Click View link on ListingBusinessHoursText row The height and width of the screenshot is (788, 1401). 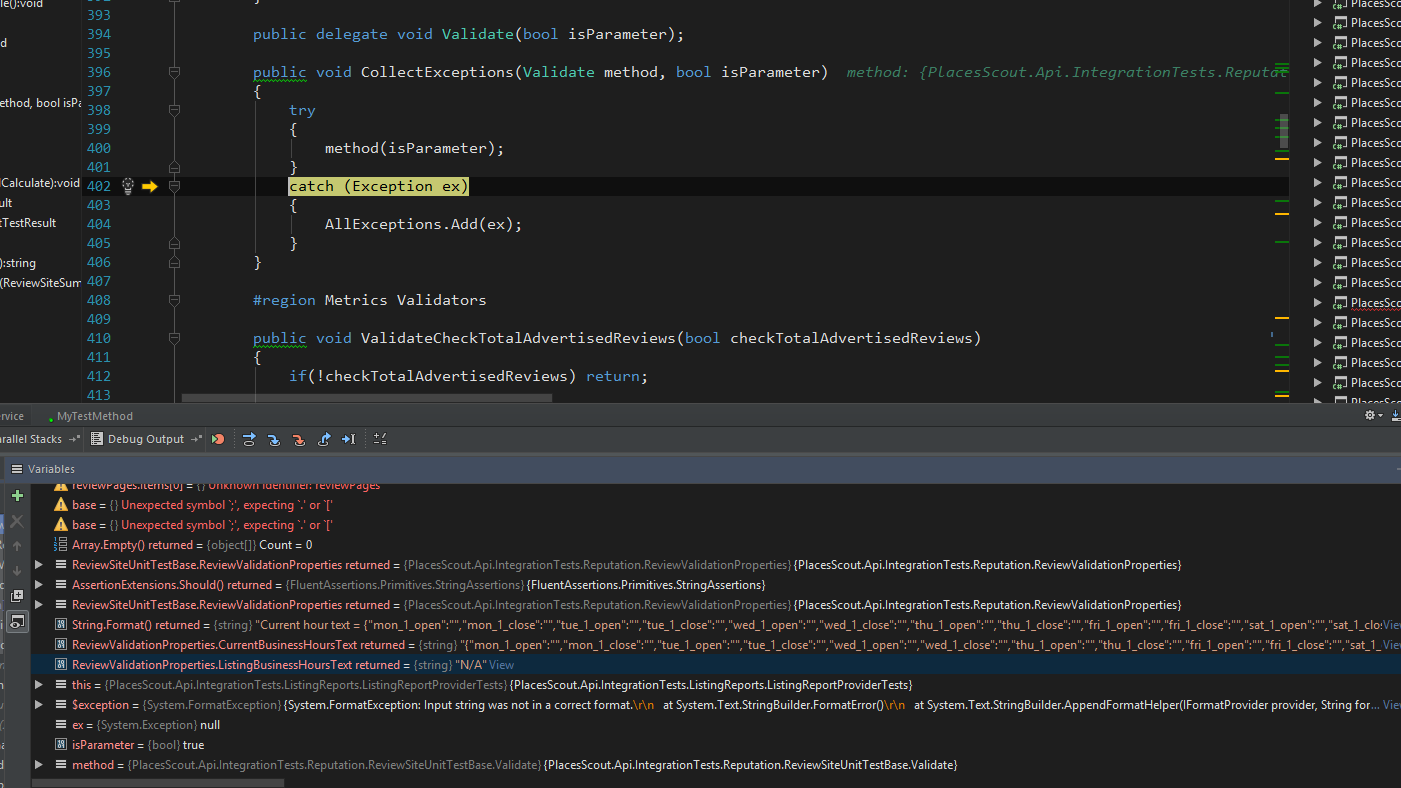point(503,664)
